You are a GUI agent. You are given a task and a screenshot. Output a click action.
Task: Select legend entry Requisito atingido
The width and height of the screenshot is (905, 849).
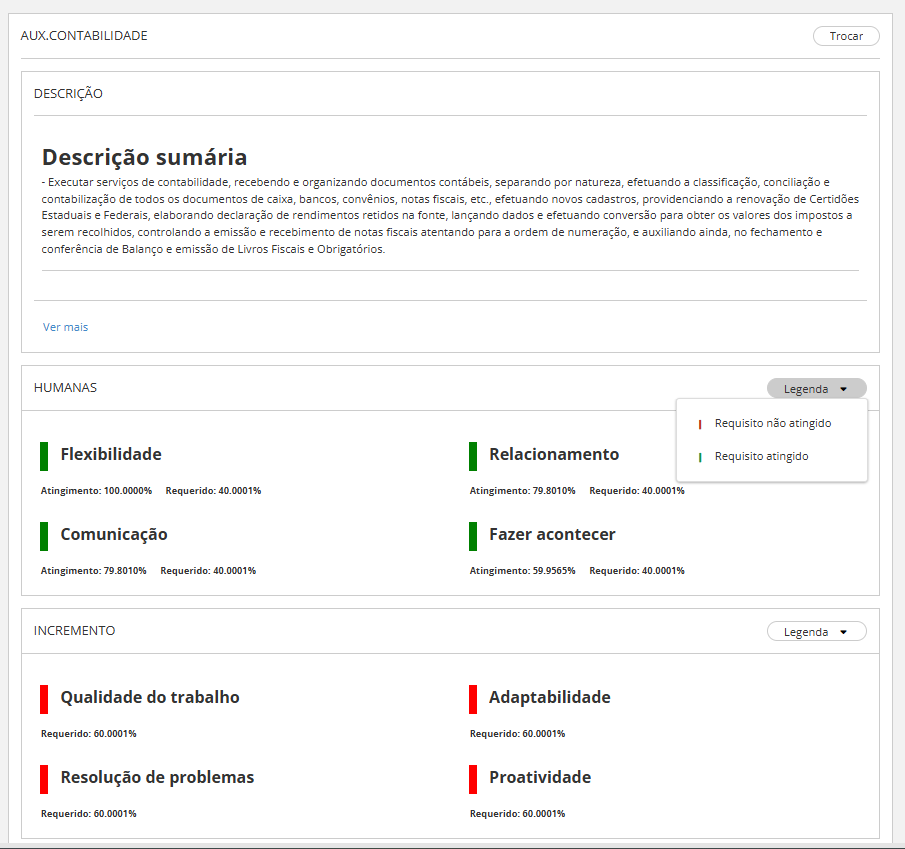(x=761, y=457)
